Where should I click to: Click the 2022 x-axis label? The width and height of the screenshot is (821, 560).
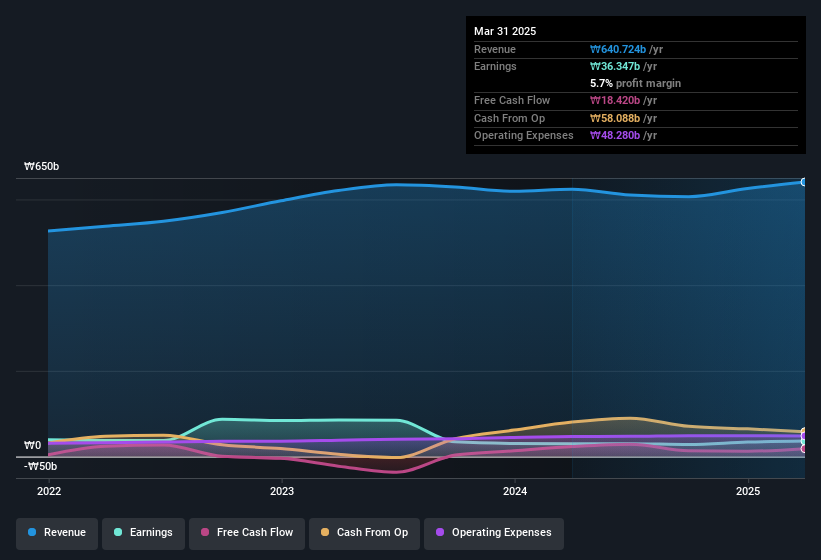pyautogui.click(x=49, y=491)
